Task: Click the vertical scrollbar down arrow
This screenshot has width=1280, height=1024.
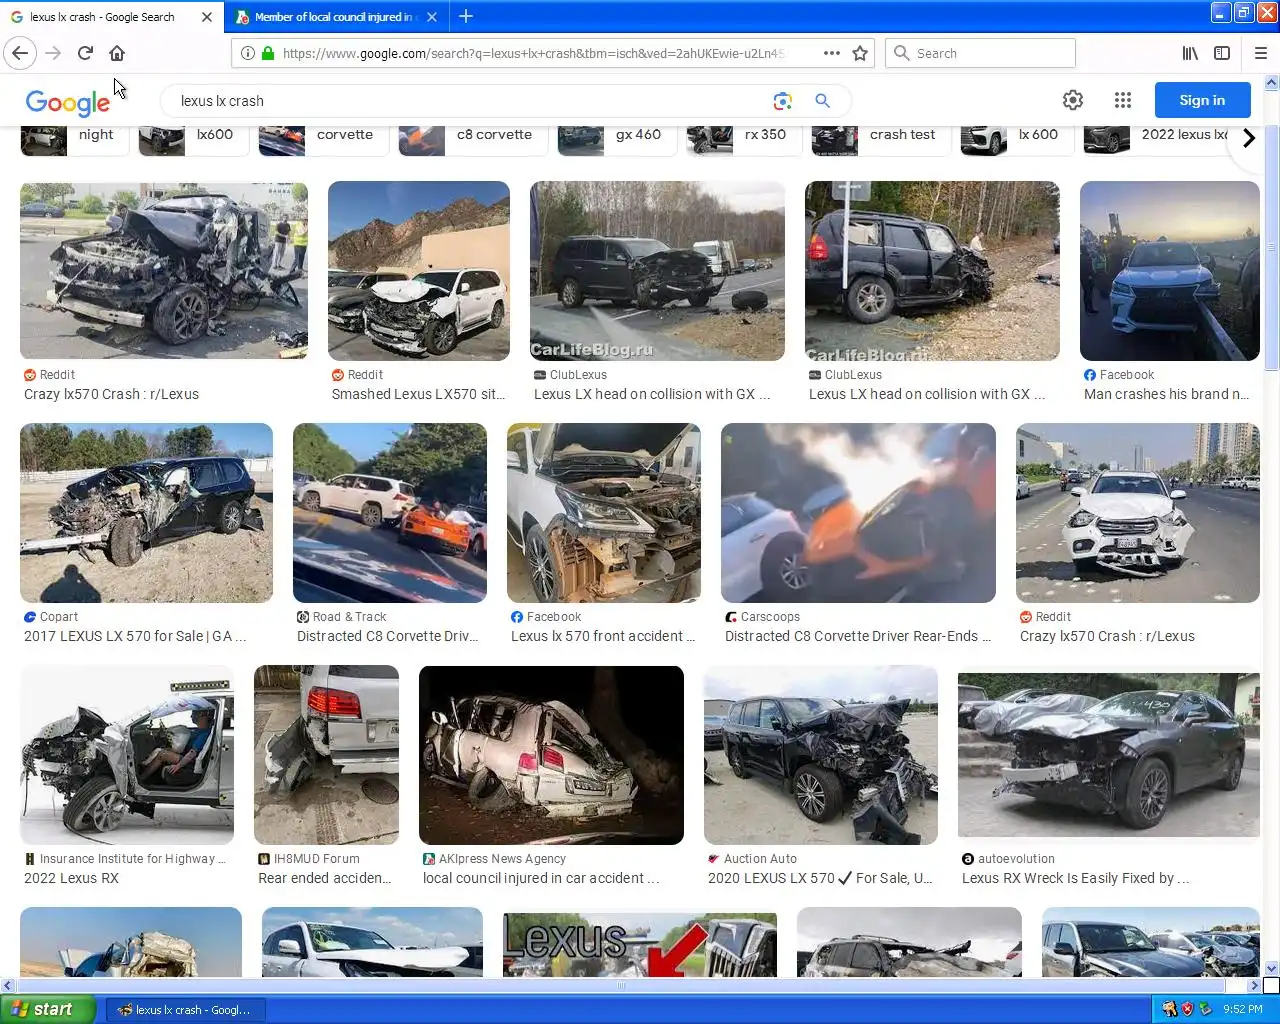Action: [1272, 968]
